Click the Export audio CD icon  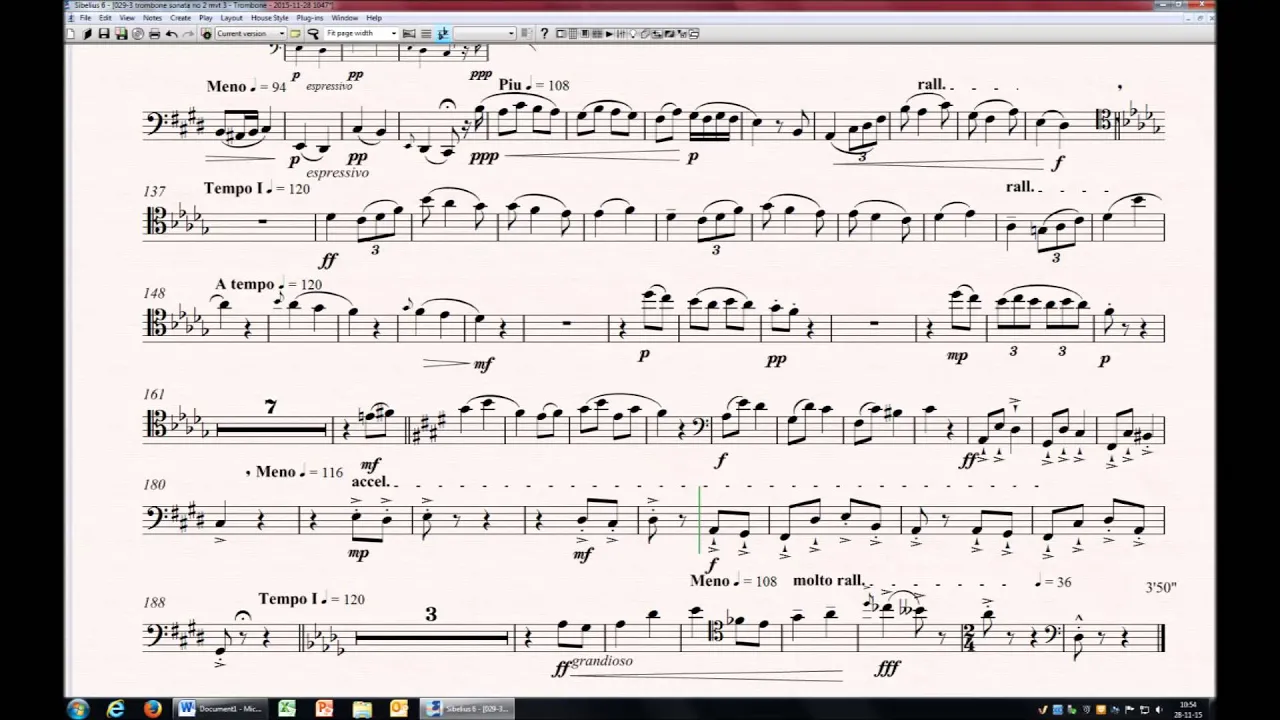(138, 33)
